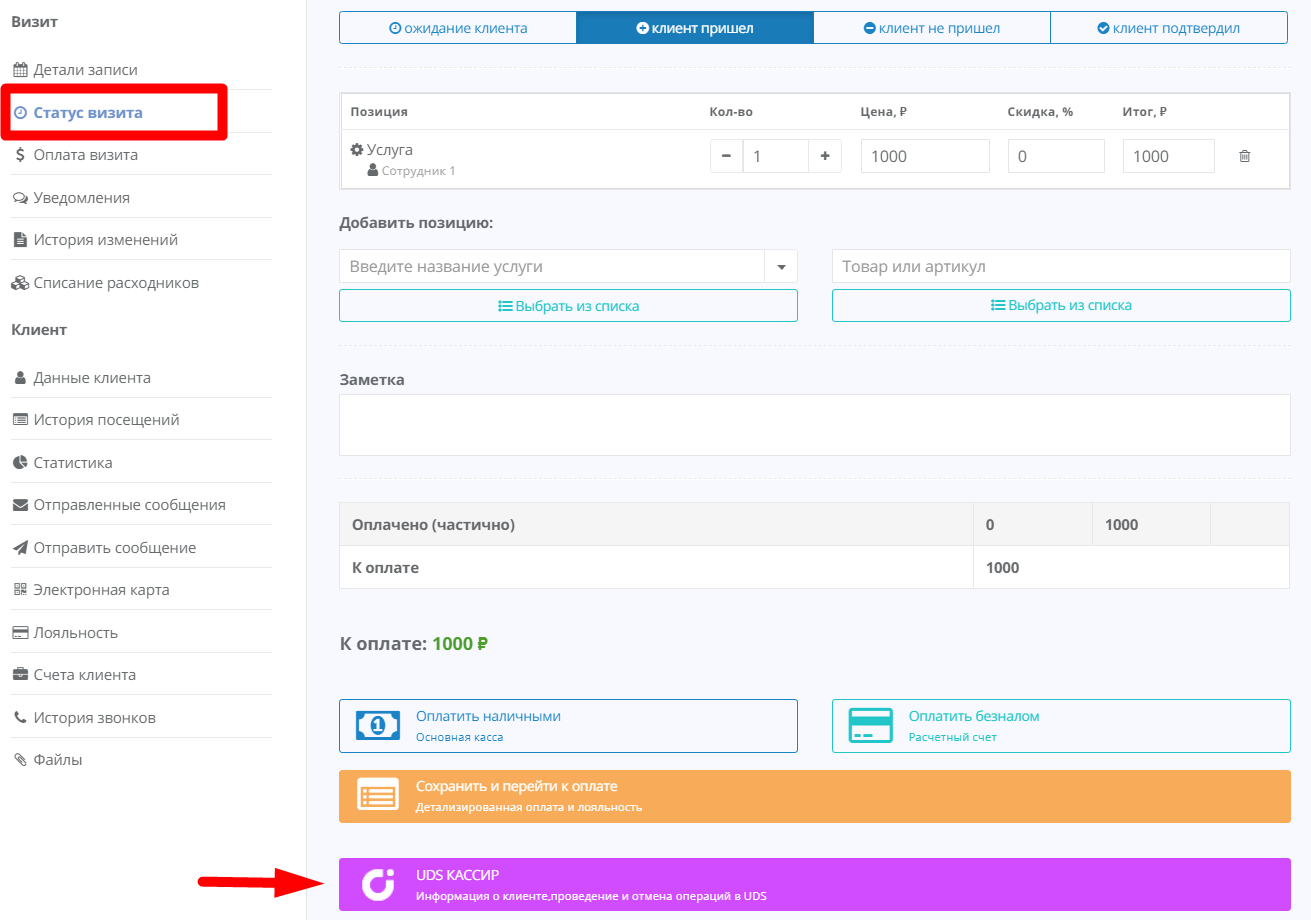
Task: Delete the Услуга position with trash icon
Action: pos(1244,156)
